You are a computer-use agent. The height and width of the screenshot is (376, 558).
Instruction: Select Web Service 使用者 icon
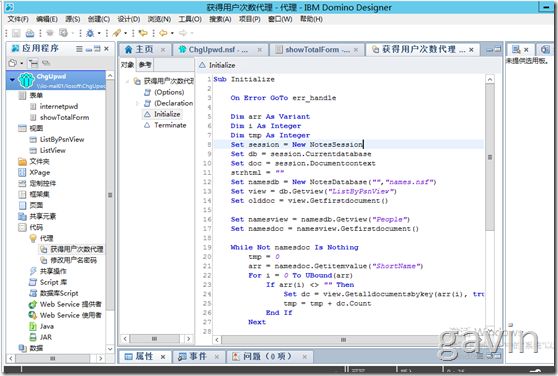(x=33, y=315)
